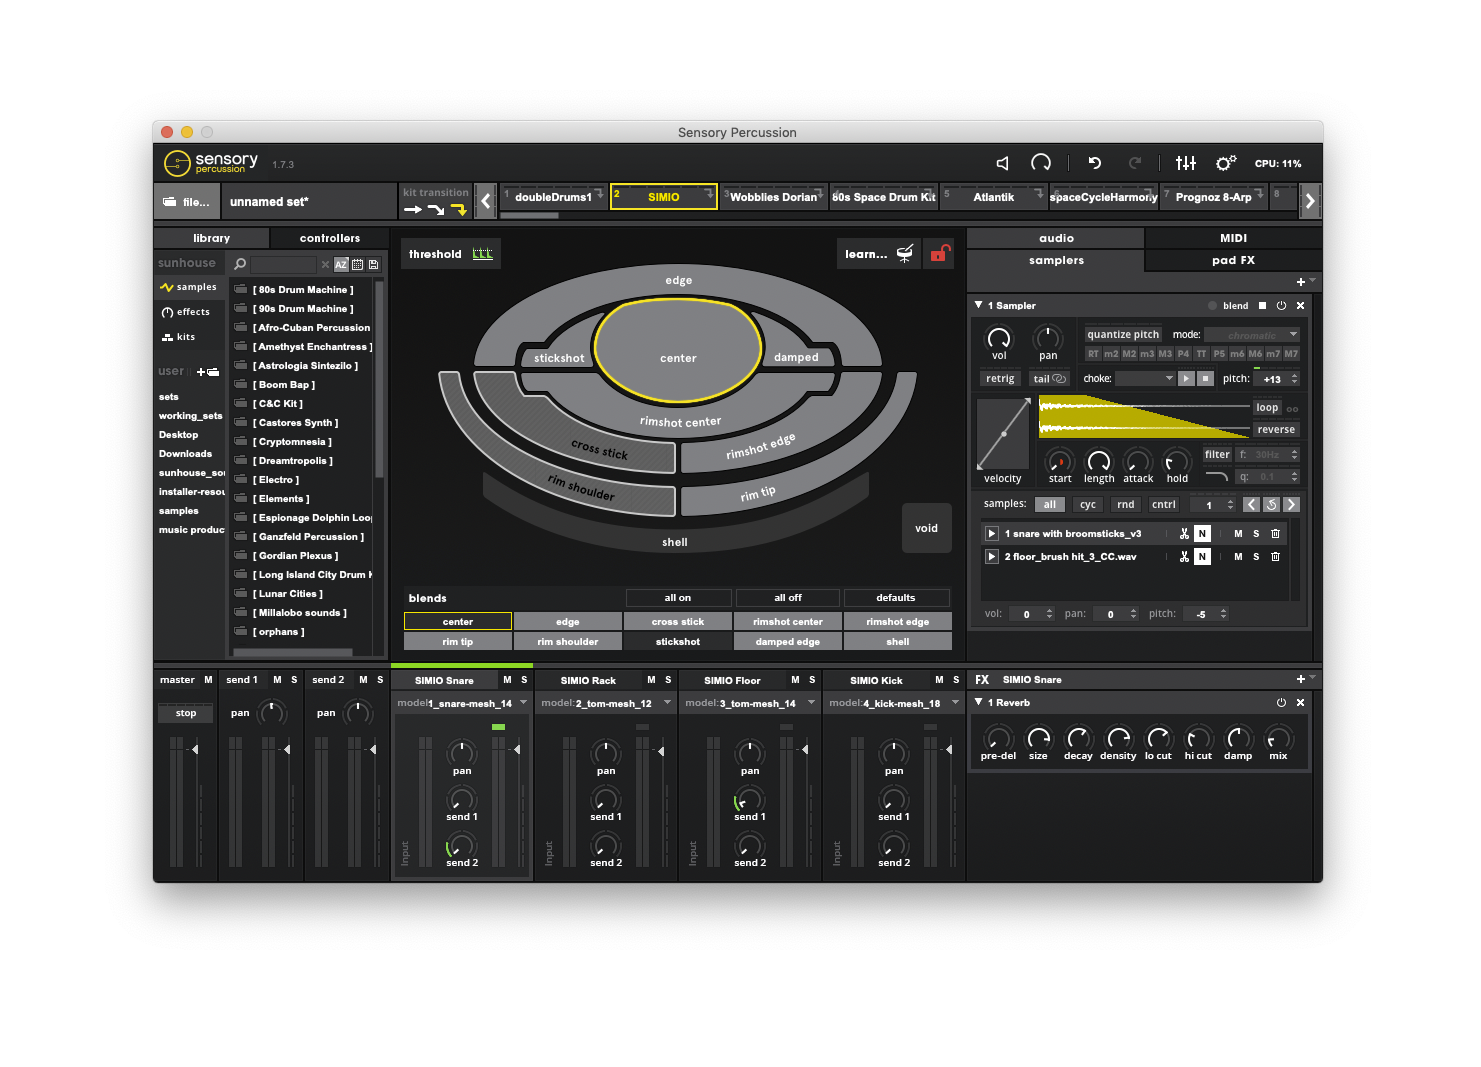Select the audio tab

pos(1056,238)
